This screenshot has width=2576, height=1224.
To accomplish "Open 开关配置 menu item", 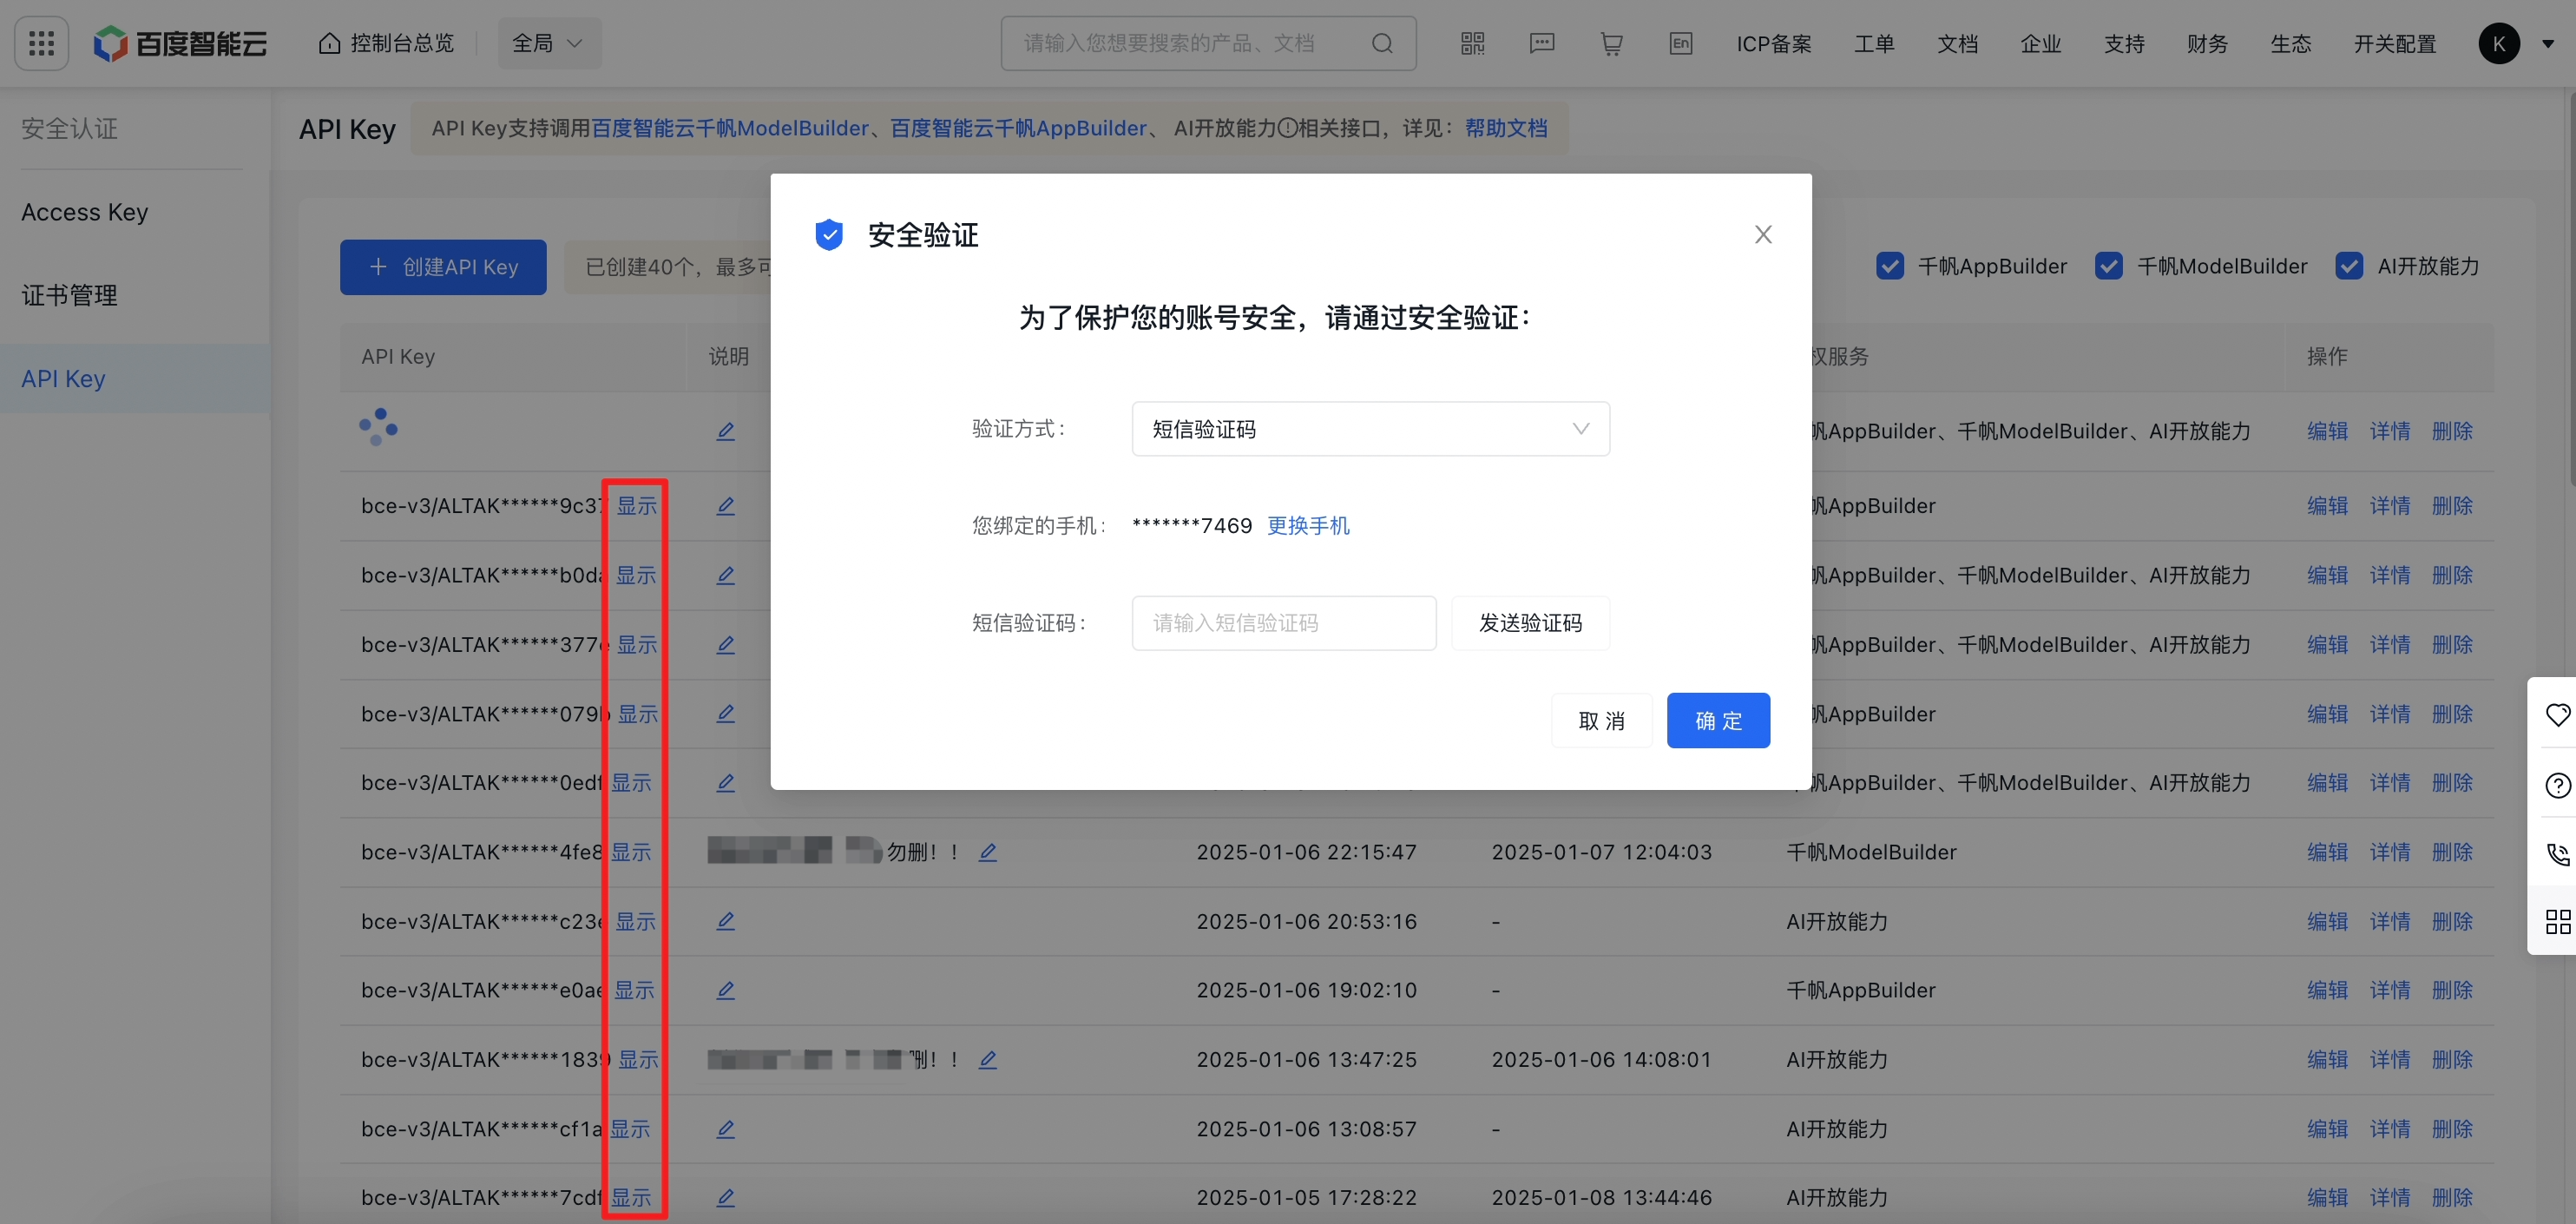I will click(2395, 43).
